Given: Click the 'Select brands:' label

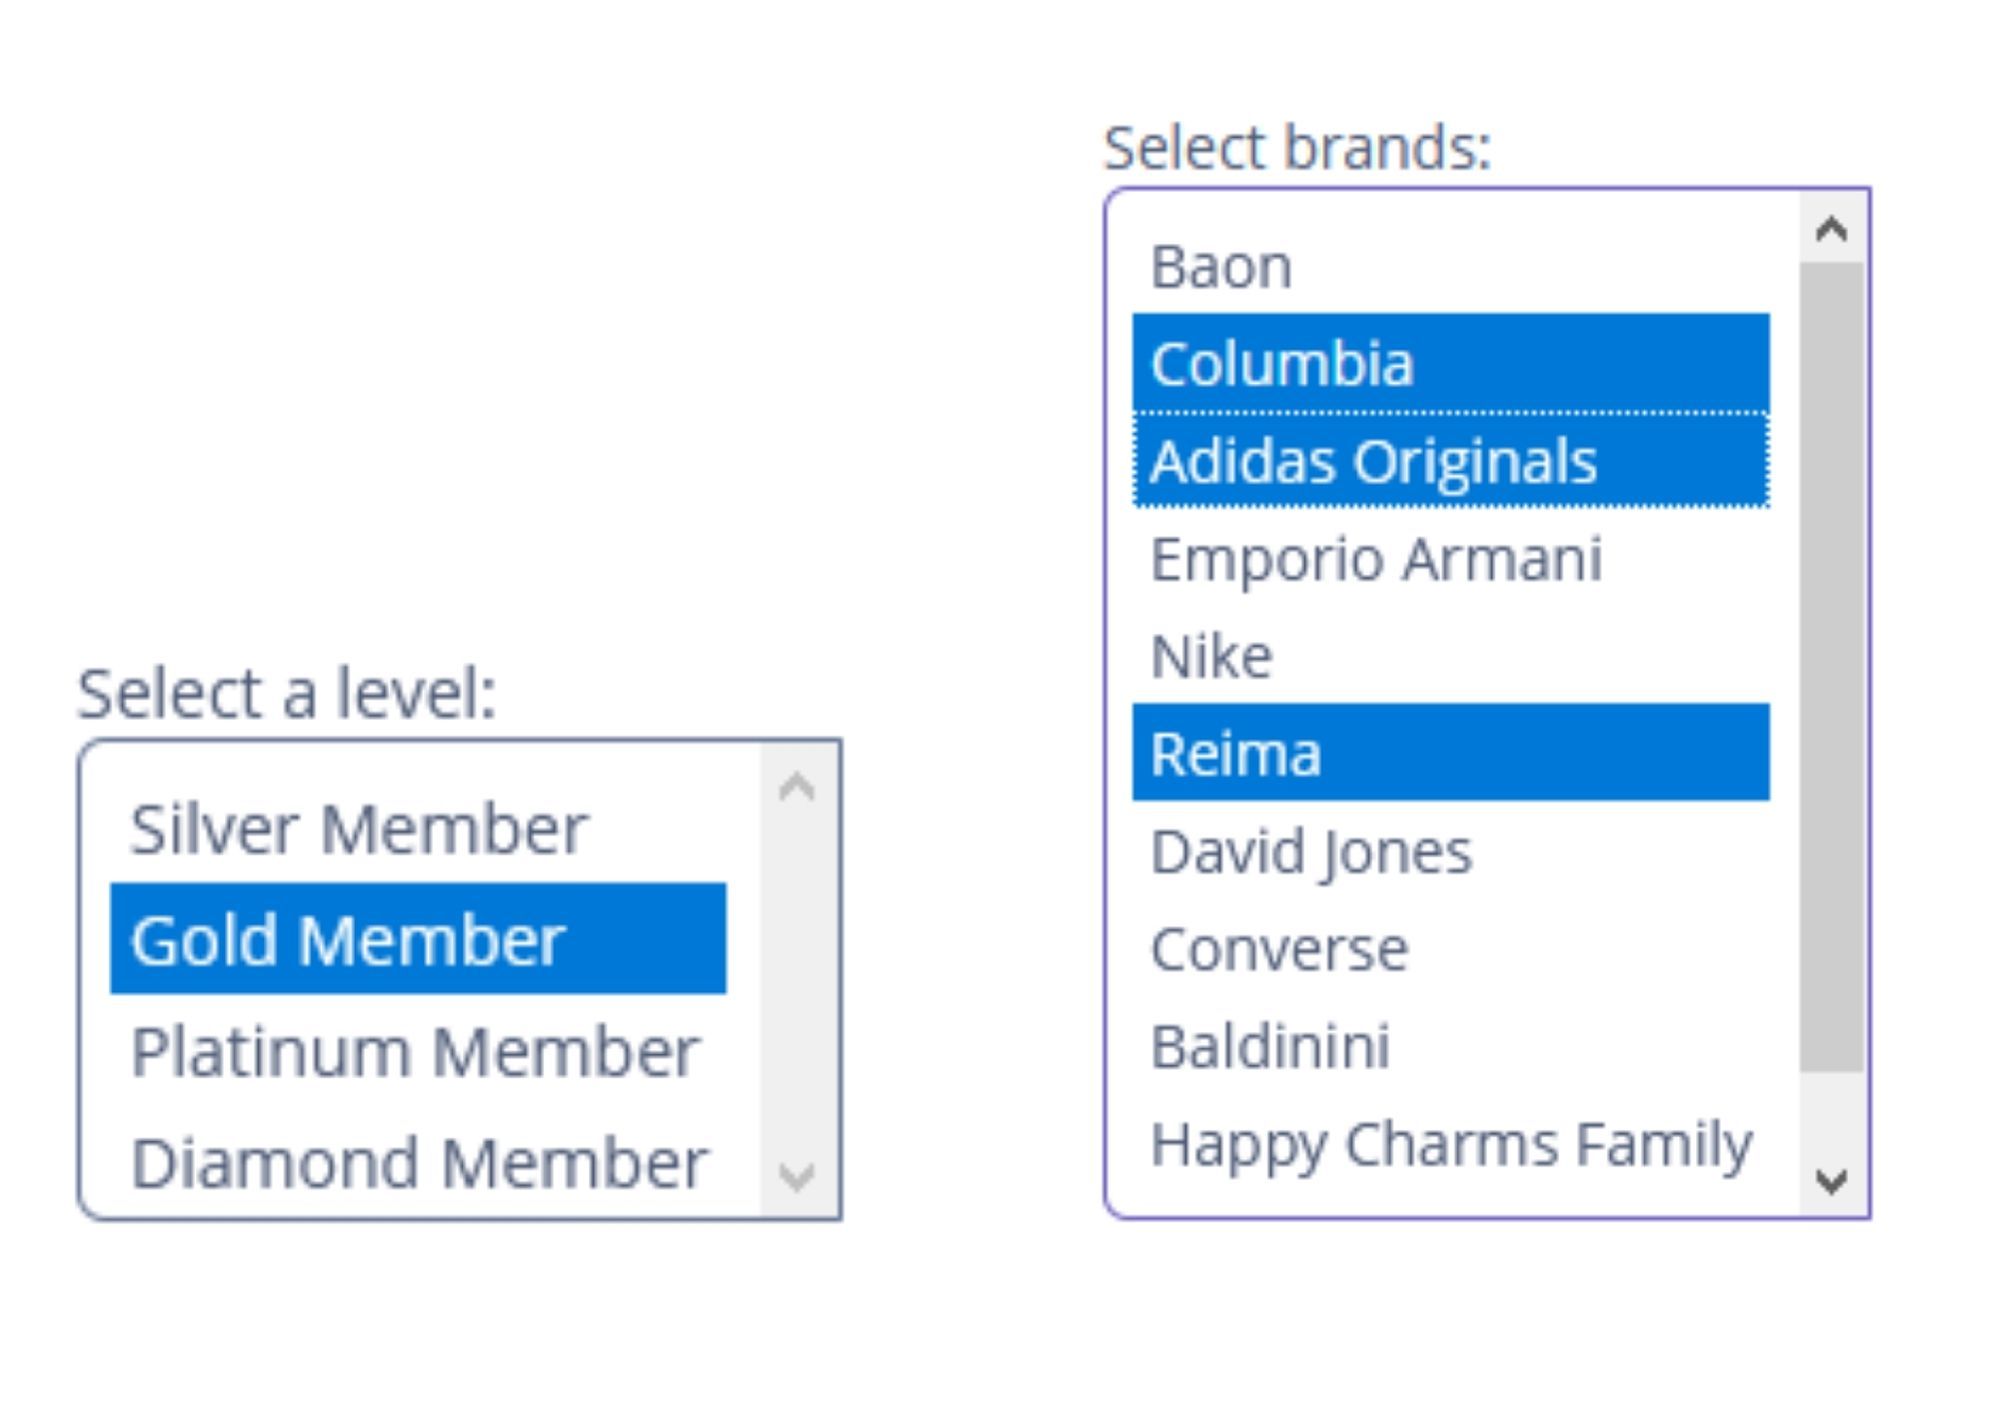Looking at the screenshot, I should point(1297,147).
